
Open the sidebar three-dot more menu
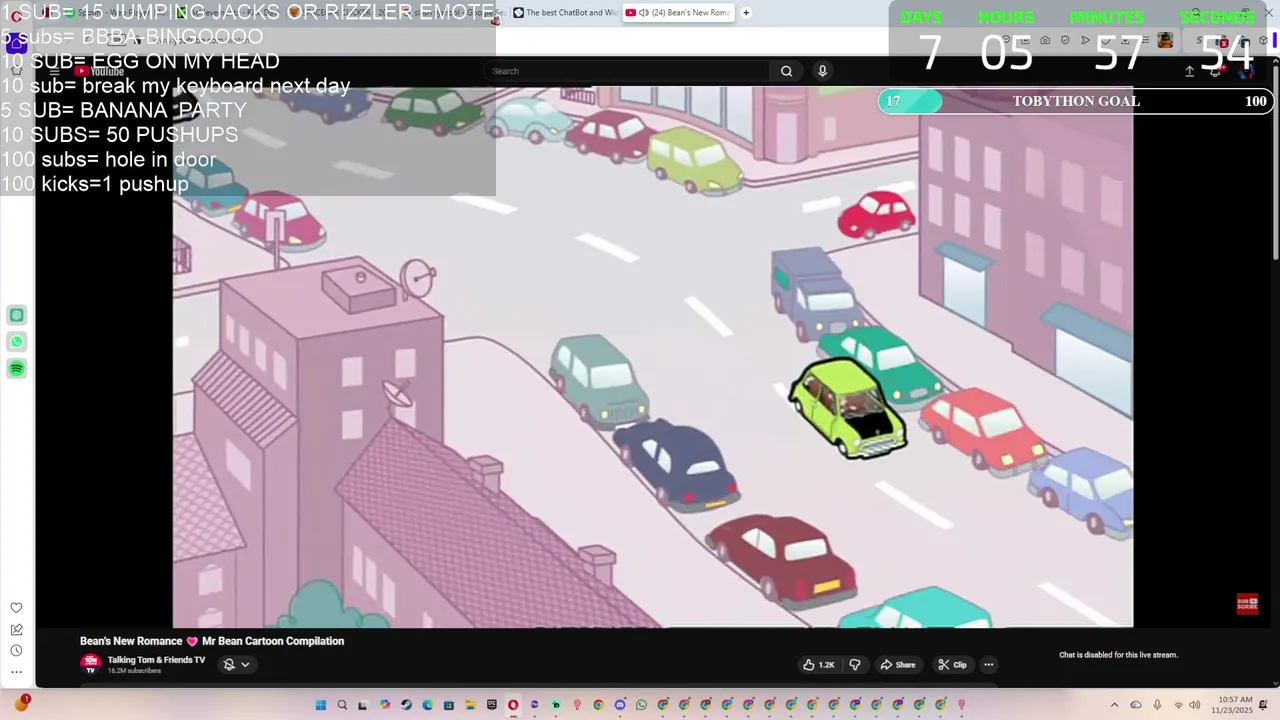(x=16, y=672)
